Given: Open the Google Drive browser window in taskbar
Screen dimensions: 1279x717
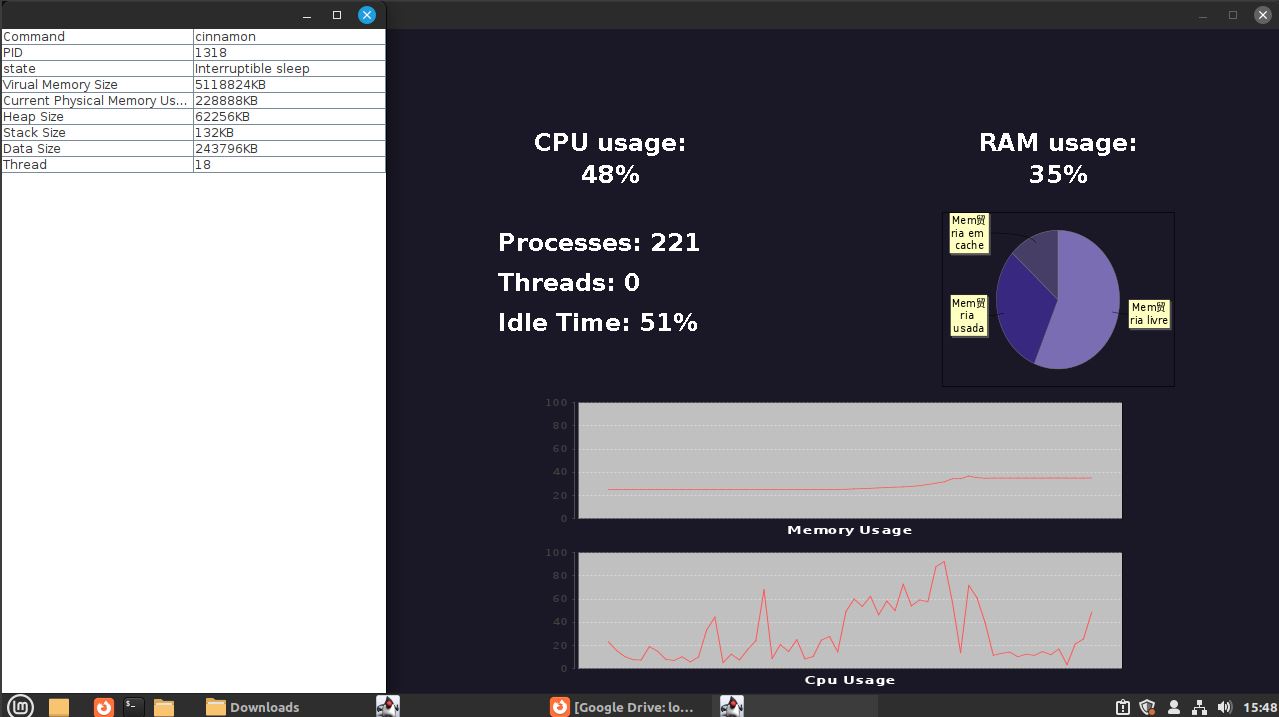Looking at the screenshot, I should click(x=622, y=706).
